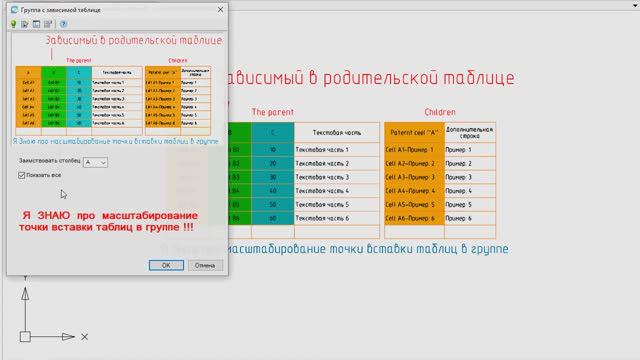Click the 'Текстовая часть' header cell in the drawing

337,133
